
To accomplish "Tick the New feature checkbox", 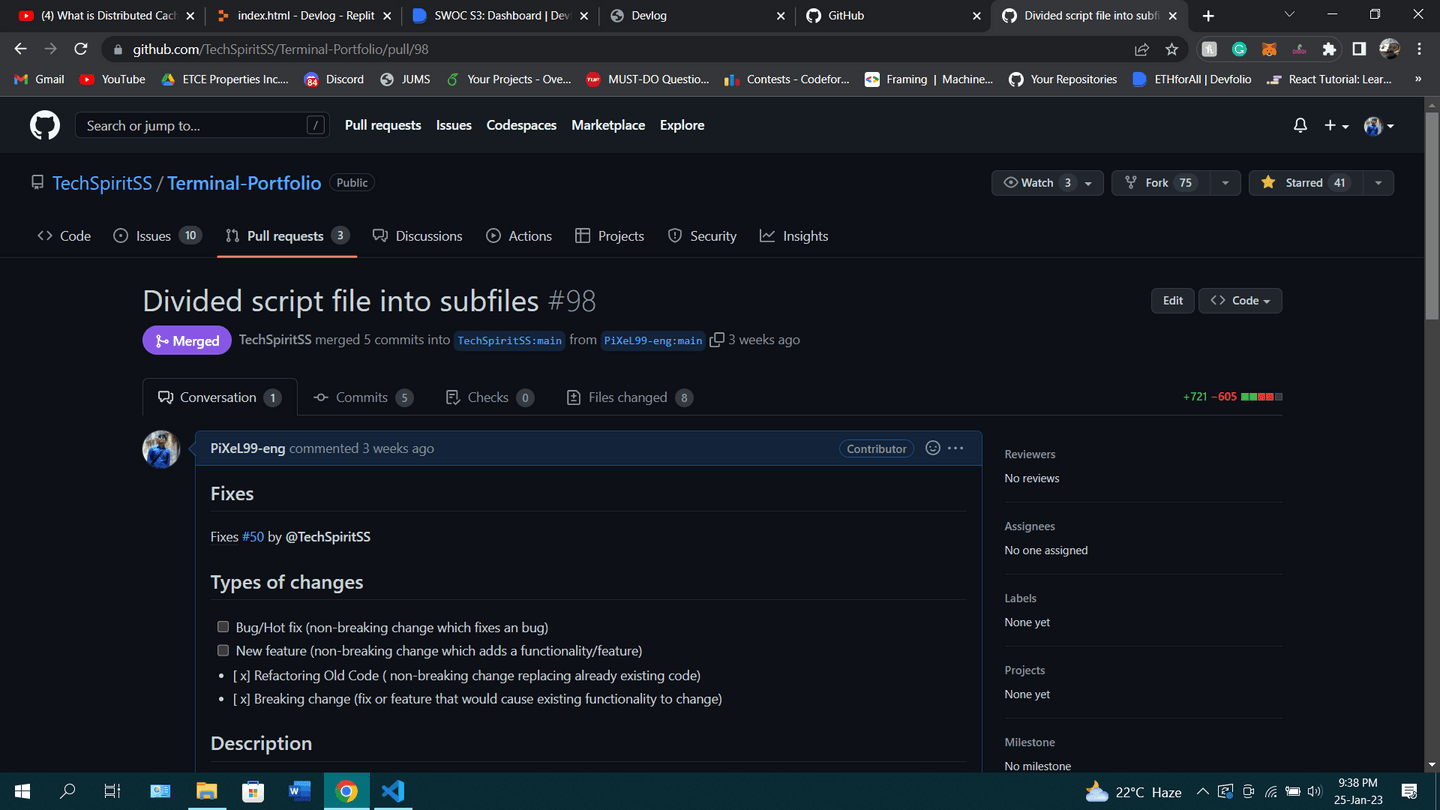I will click(x=223, y=650).
